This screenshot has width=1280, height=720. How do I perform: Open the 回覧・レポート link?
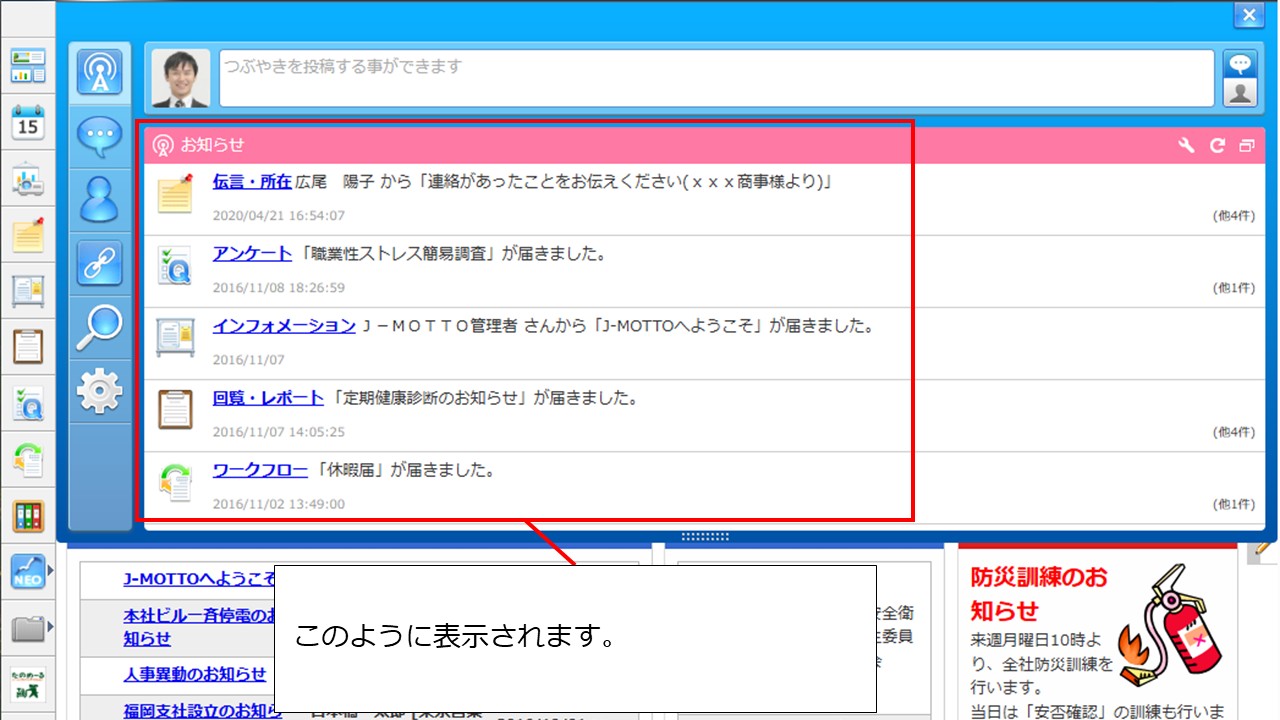point(268,398)
